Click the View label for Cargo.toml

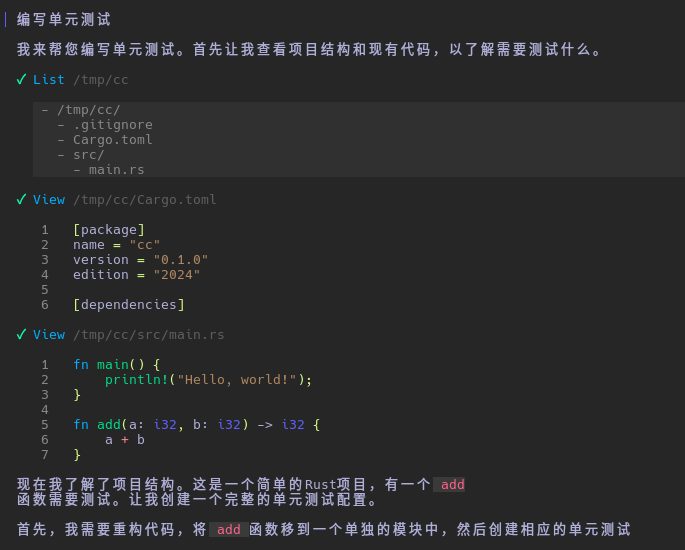(x=48, y=199)
